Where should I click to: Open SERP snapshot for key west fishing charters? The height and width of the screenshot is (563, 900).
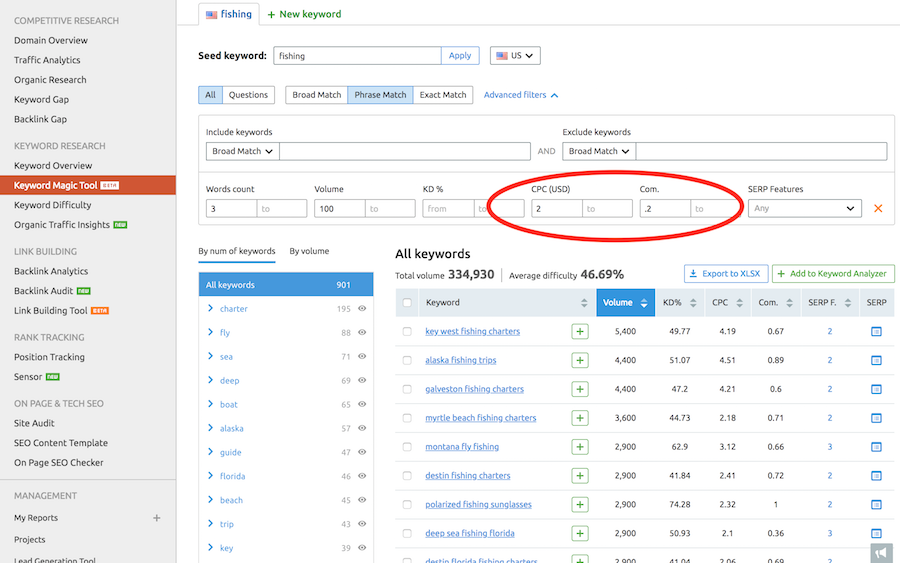[876, 331]
